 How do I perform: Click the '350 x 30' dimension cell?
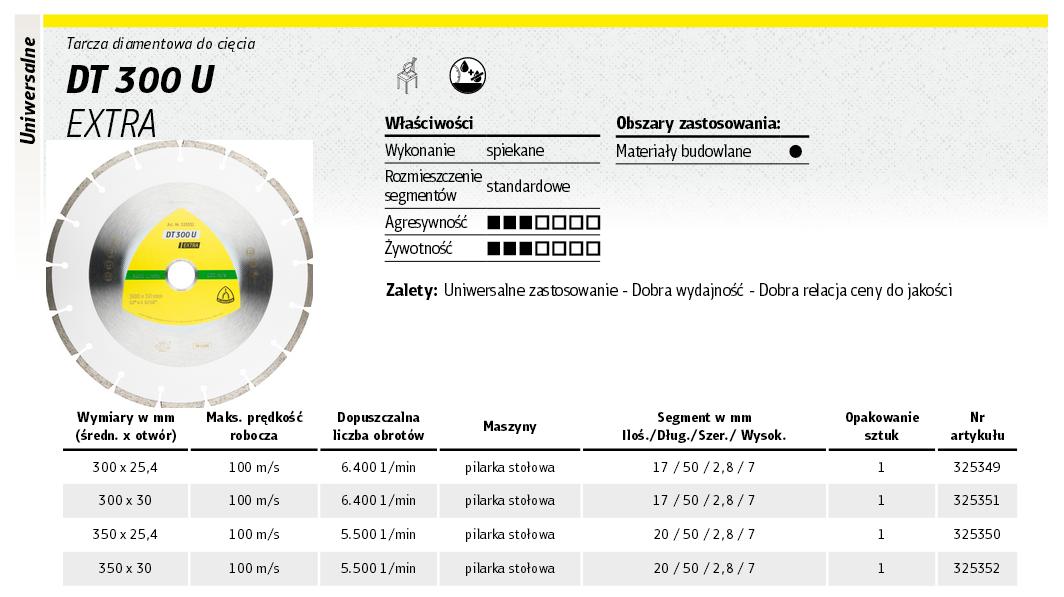(x=125, y=569)
